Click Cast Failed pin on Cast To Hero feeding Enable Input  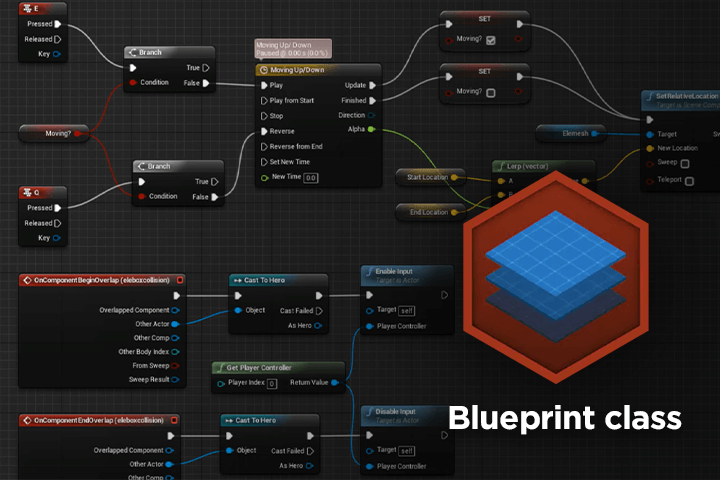coord(319,311)
